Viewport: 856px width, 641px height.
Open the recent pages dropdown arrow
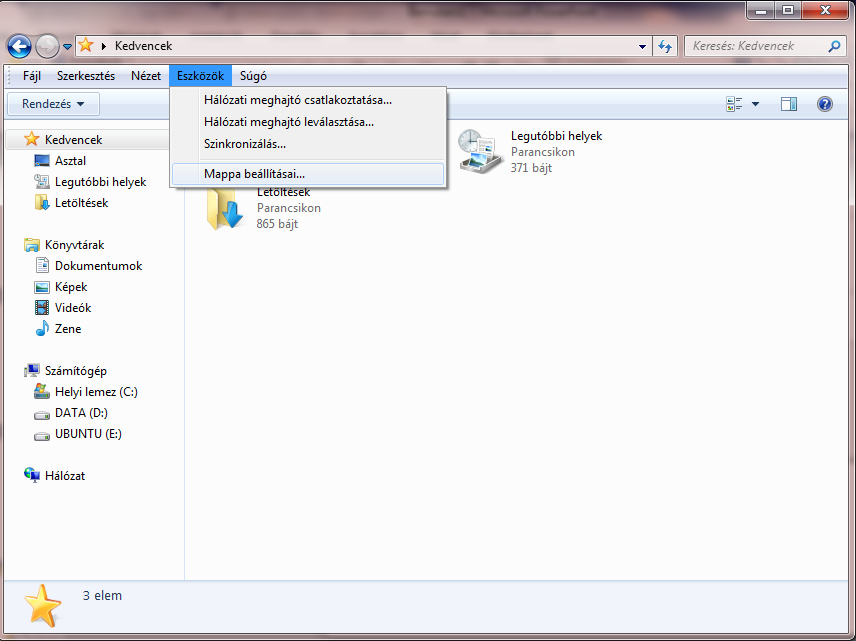point(67,47)
